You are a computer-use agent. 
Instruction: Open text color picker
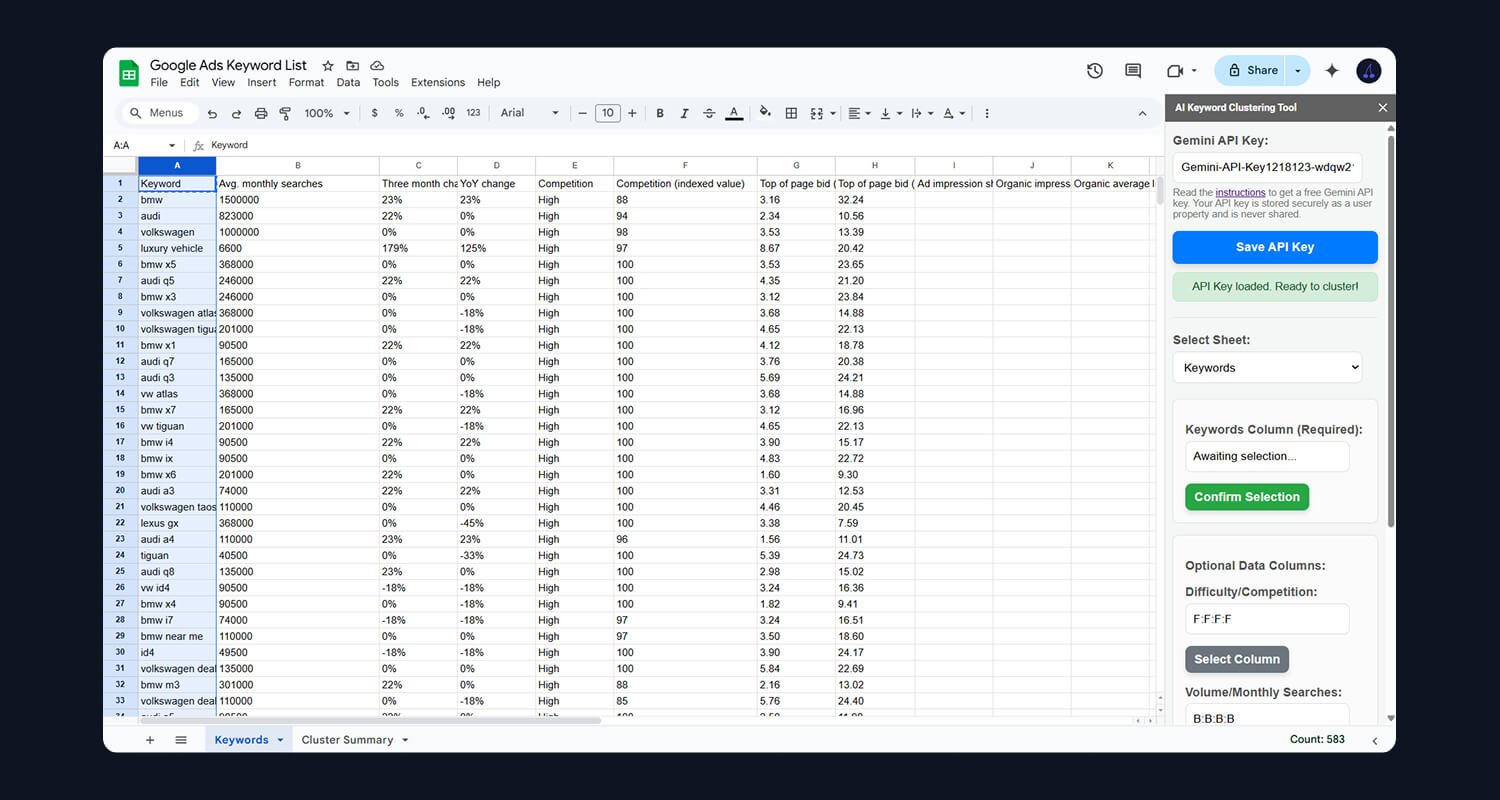[x=734, y=113]
